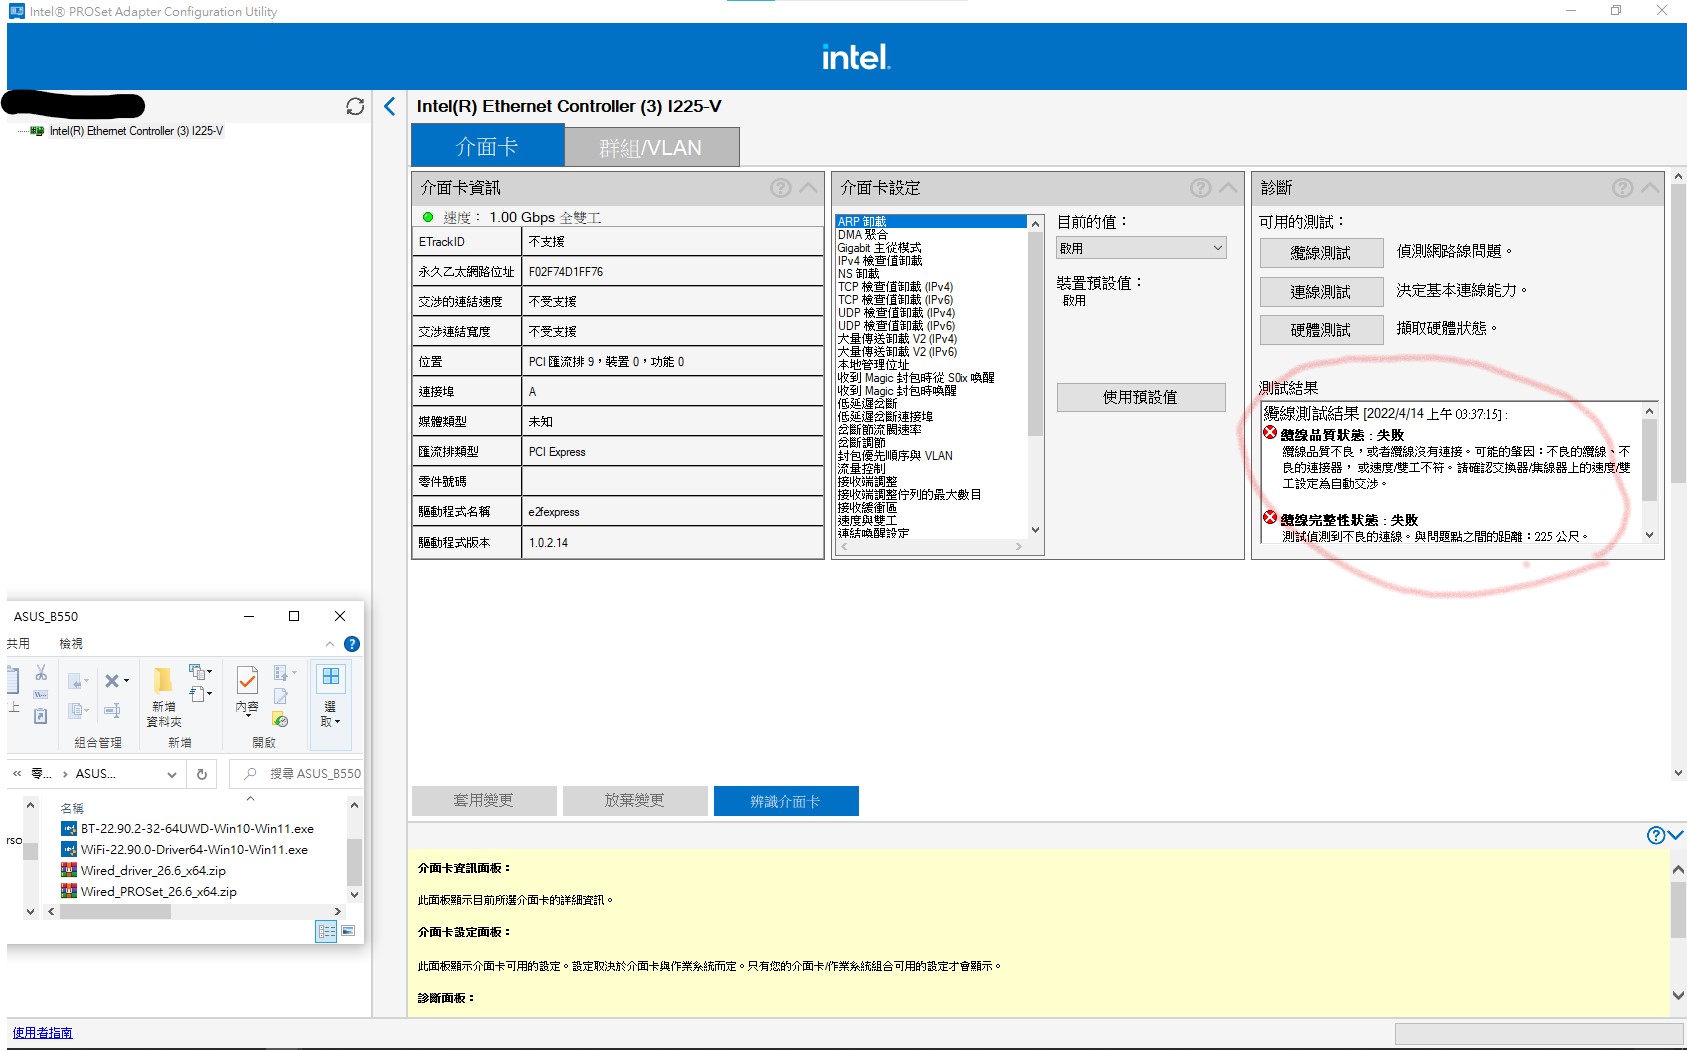Click the back arrow above the adapter tabs
This screenshot has width=1687, height=1050.
389,106
